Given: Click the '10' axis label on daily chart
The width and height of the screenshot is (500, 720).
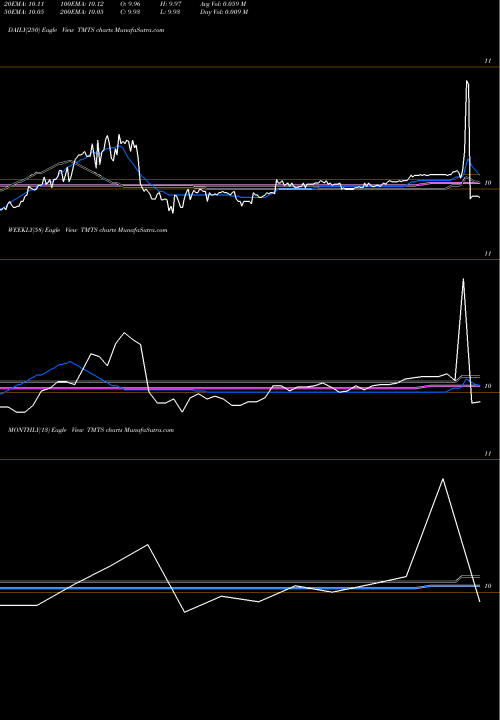Looking at the screenshot, I should click(x=488, y=183).
